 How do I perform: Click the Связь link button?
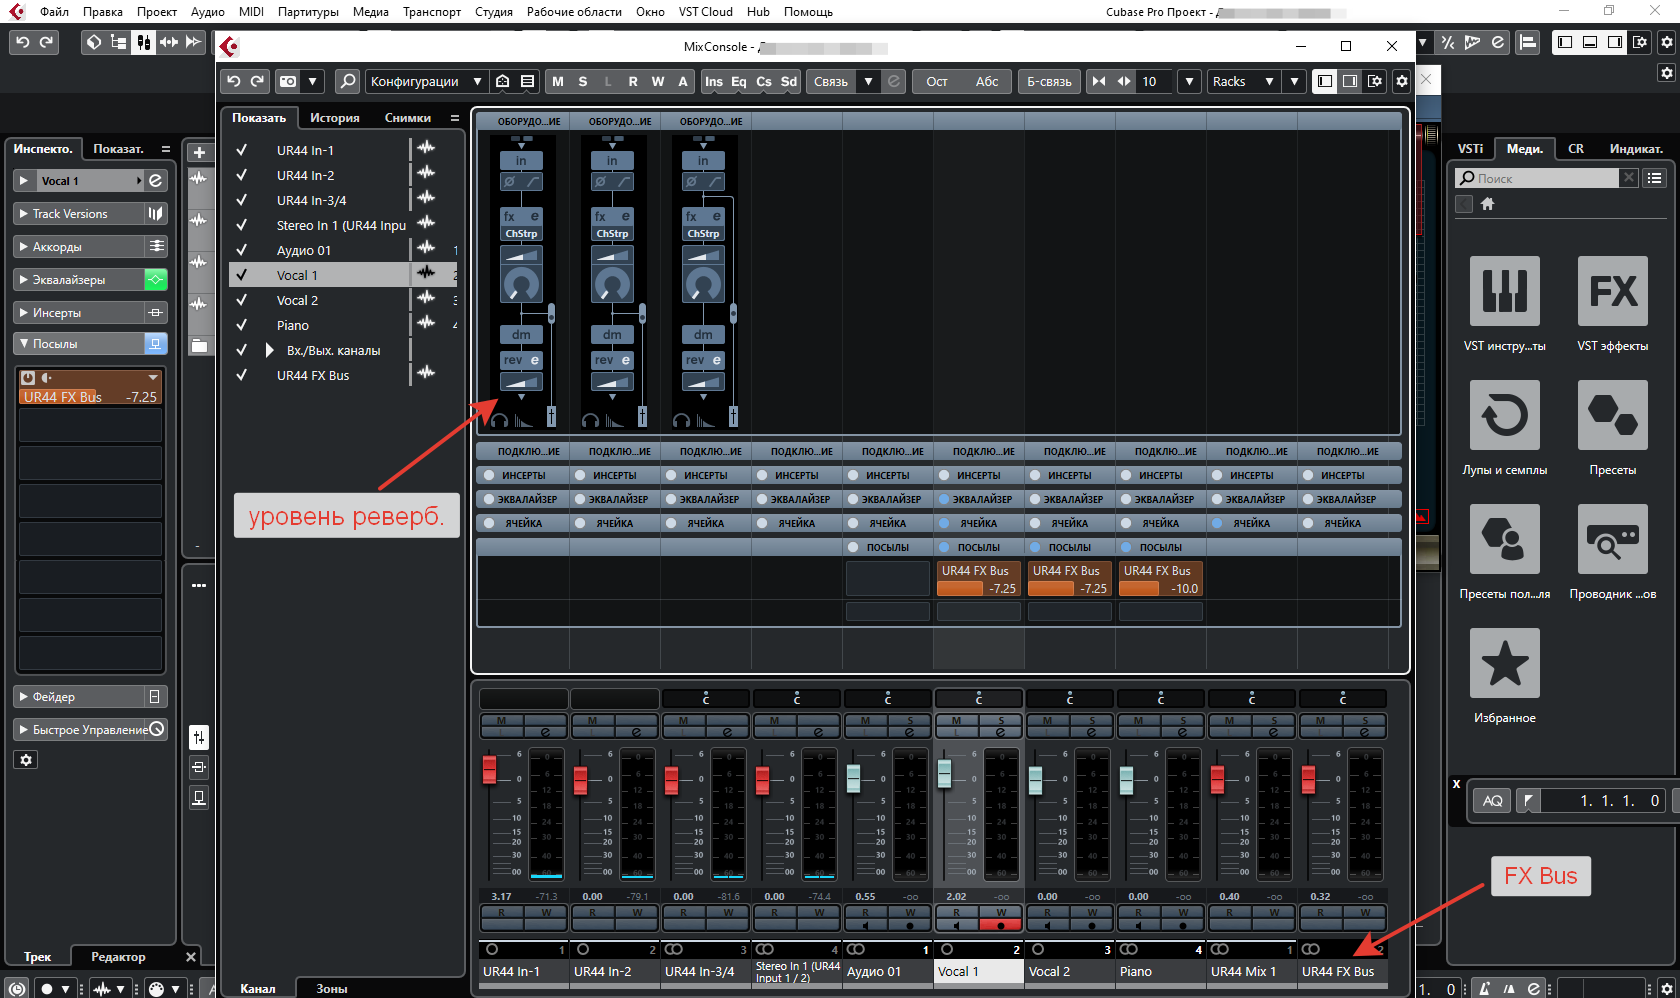pos(831,81)
